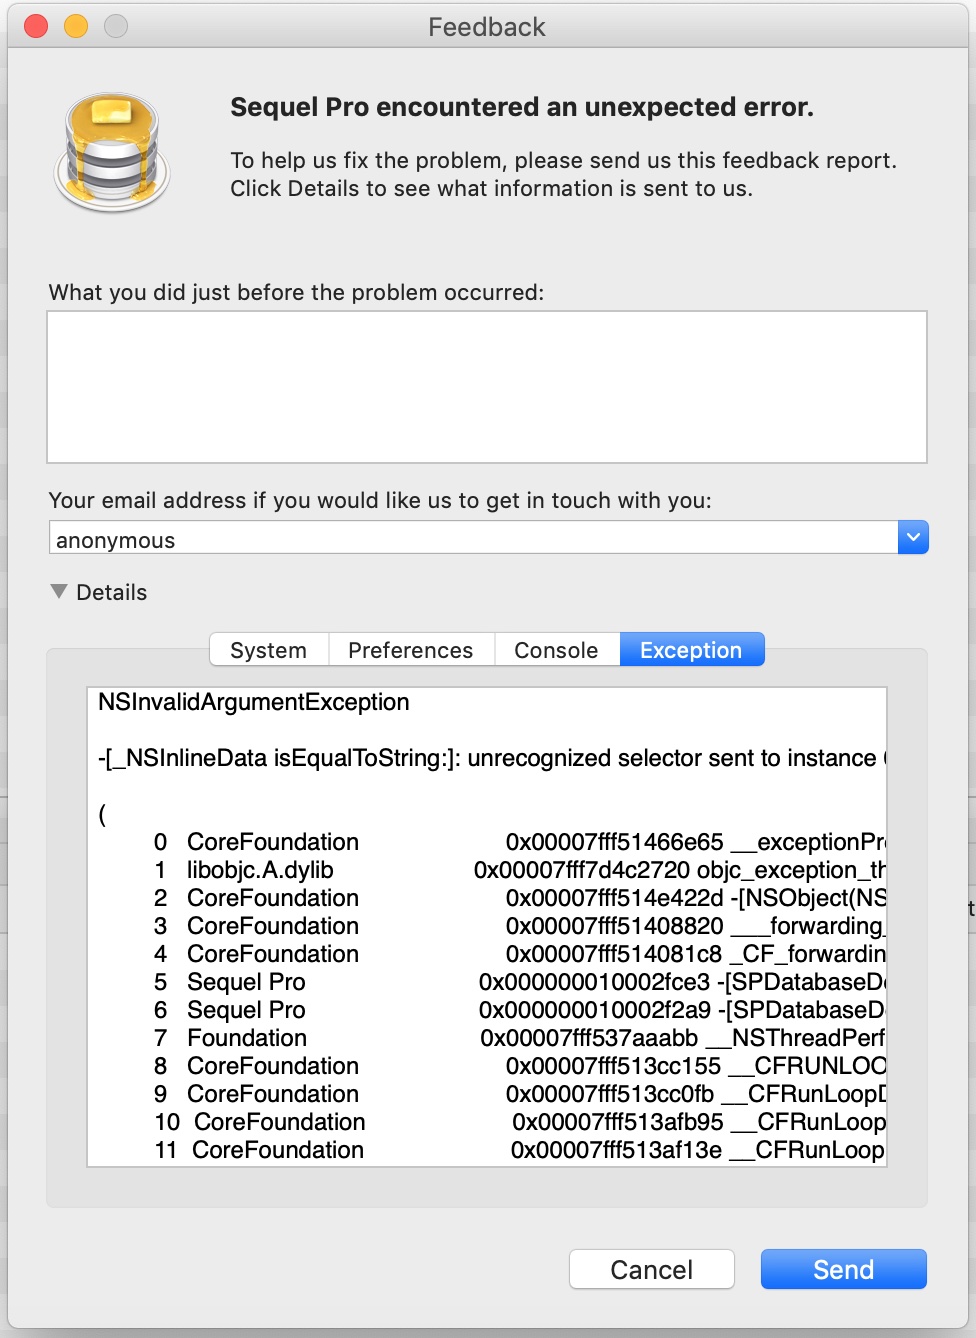
Task: Click the 'Details' label text
Action: pos(112,592)
